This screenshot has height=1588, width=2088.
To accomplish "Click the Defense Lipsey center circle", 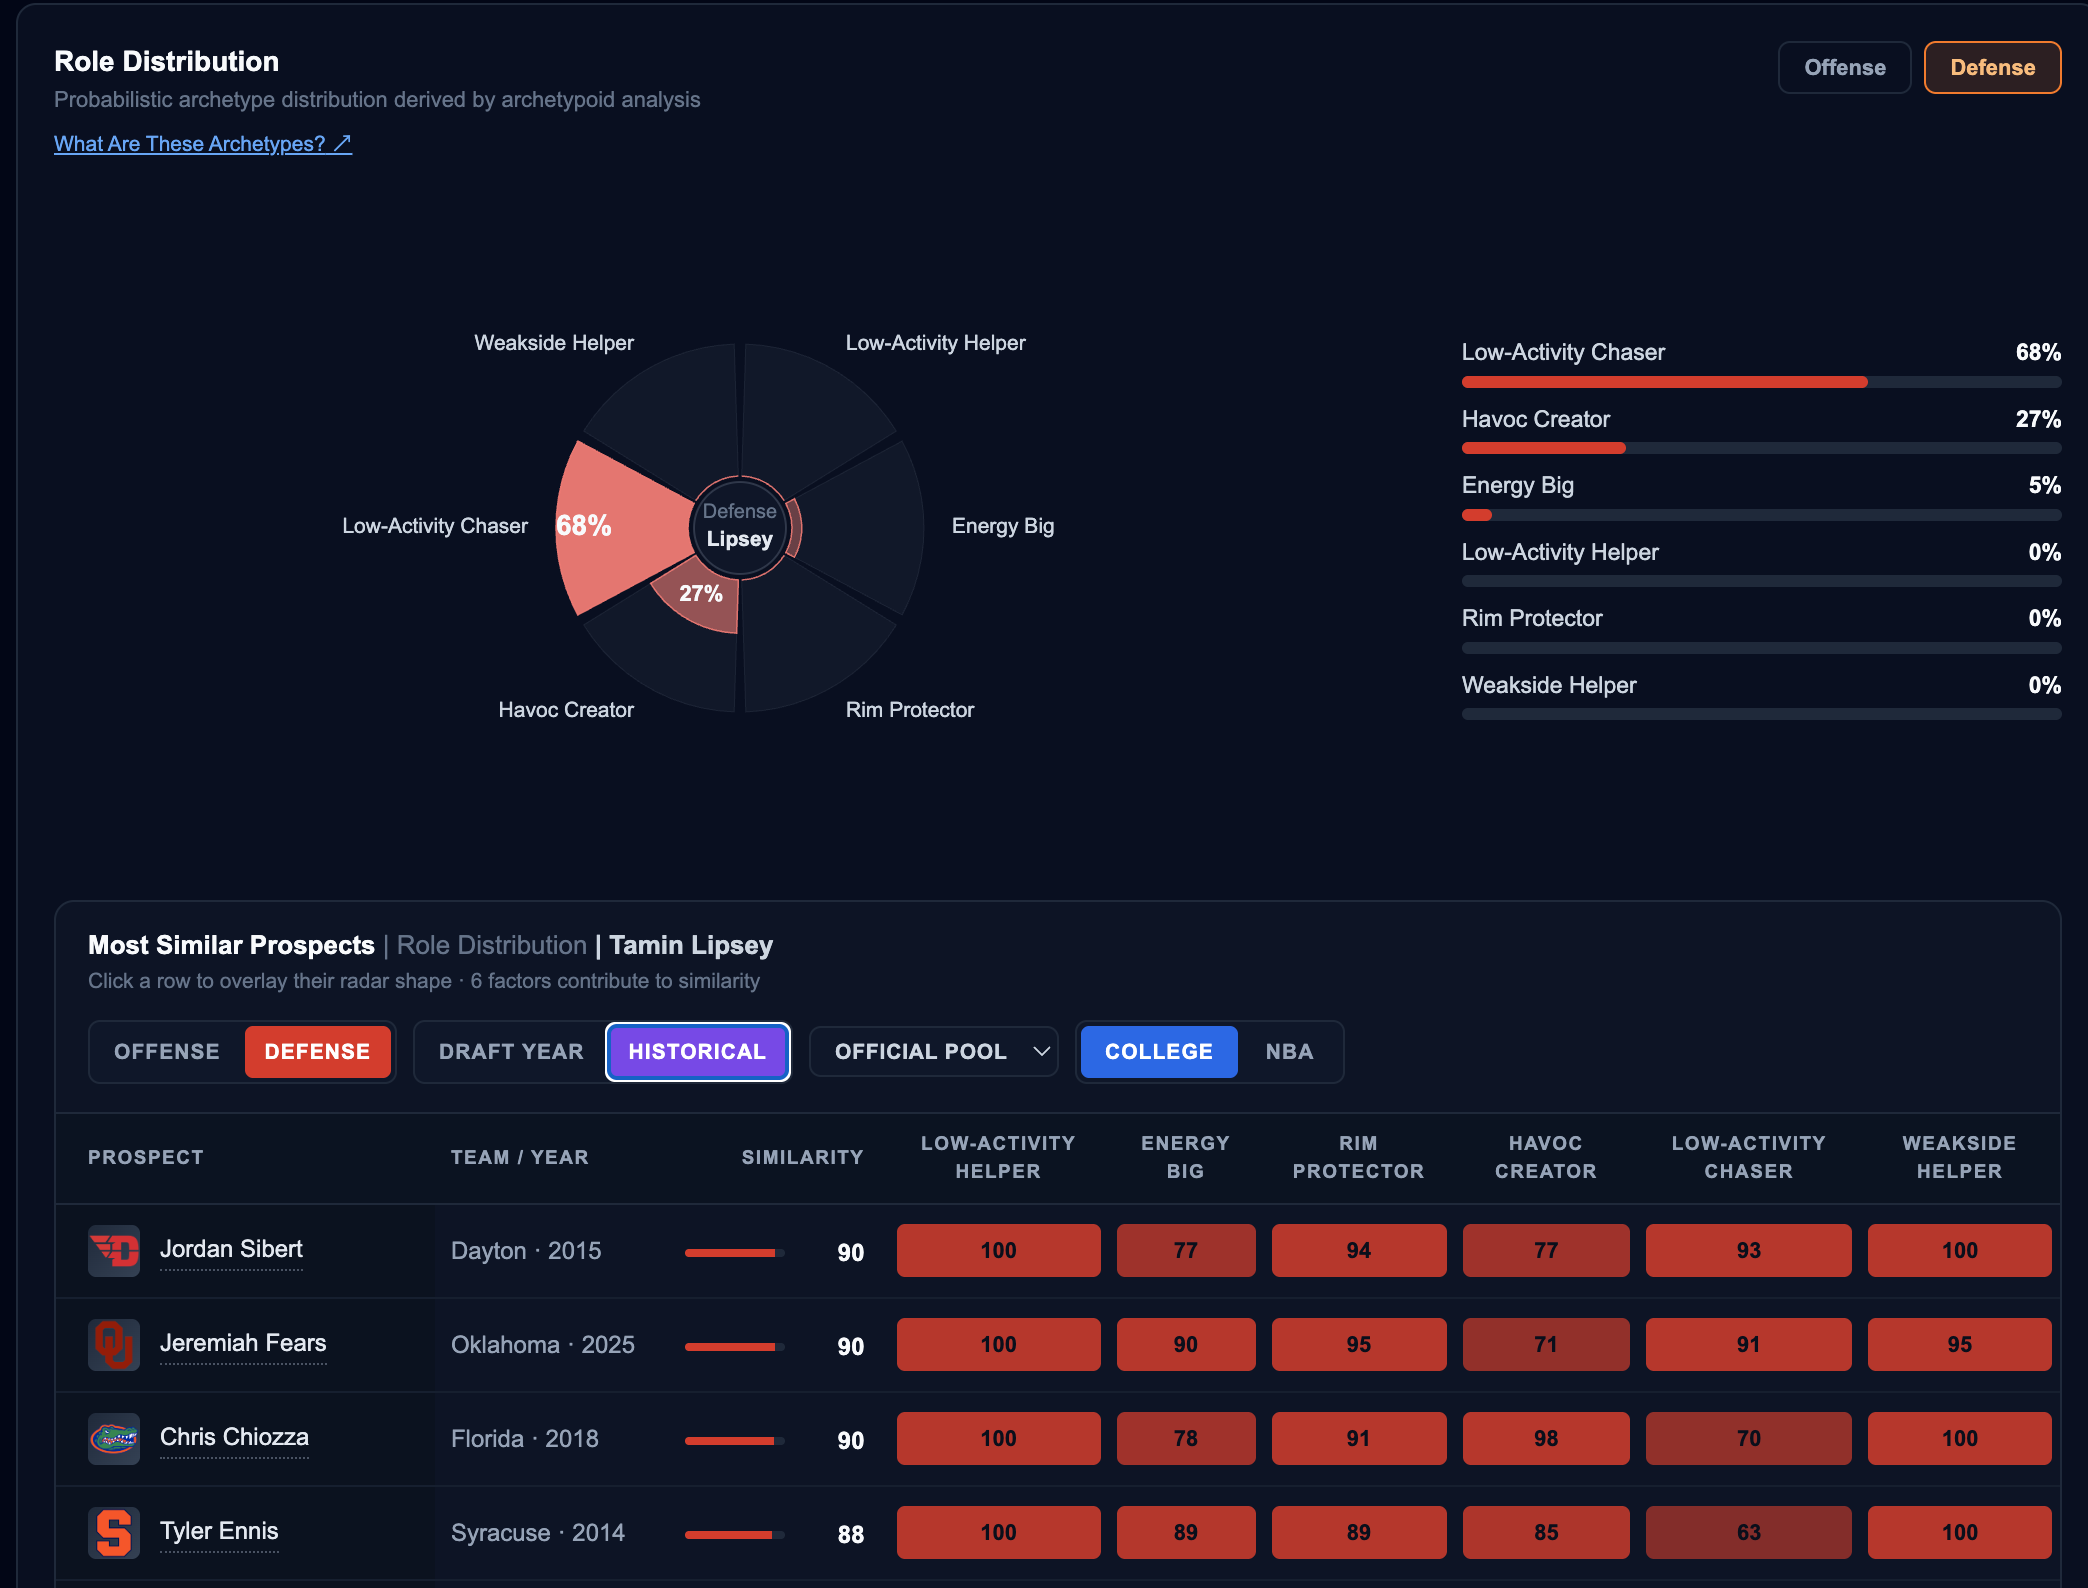I will [740, 526].
